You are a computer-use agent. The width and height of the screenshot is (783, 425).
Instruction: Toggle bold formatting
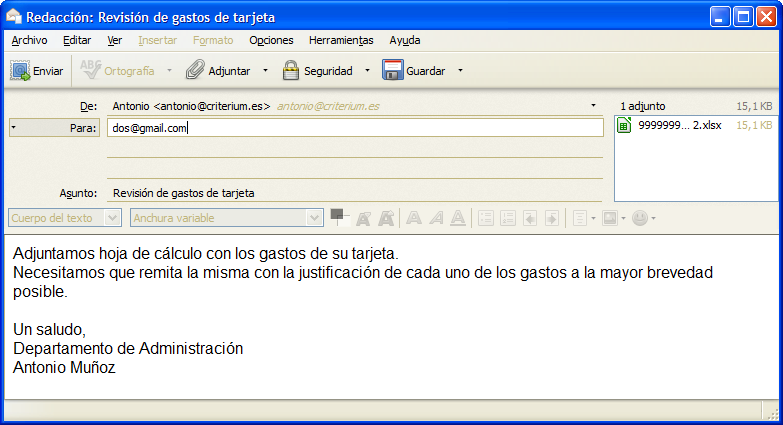(413, 218)
